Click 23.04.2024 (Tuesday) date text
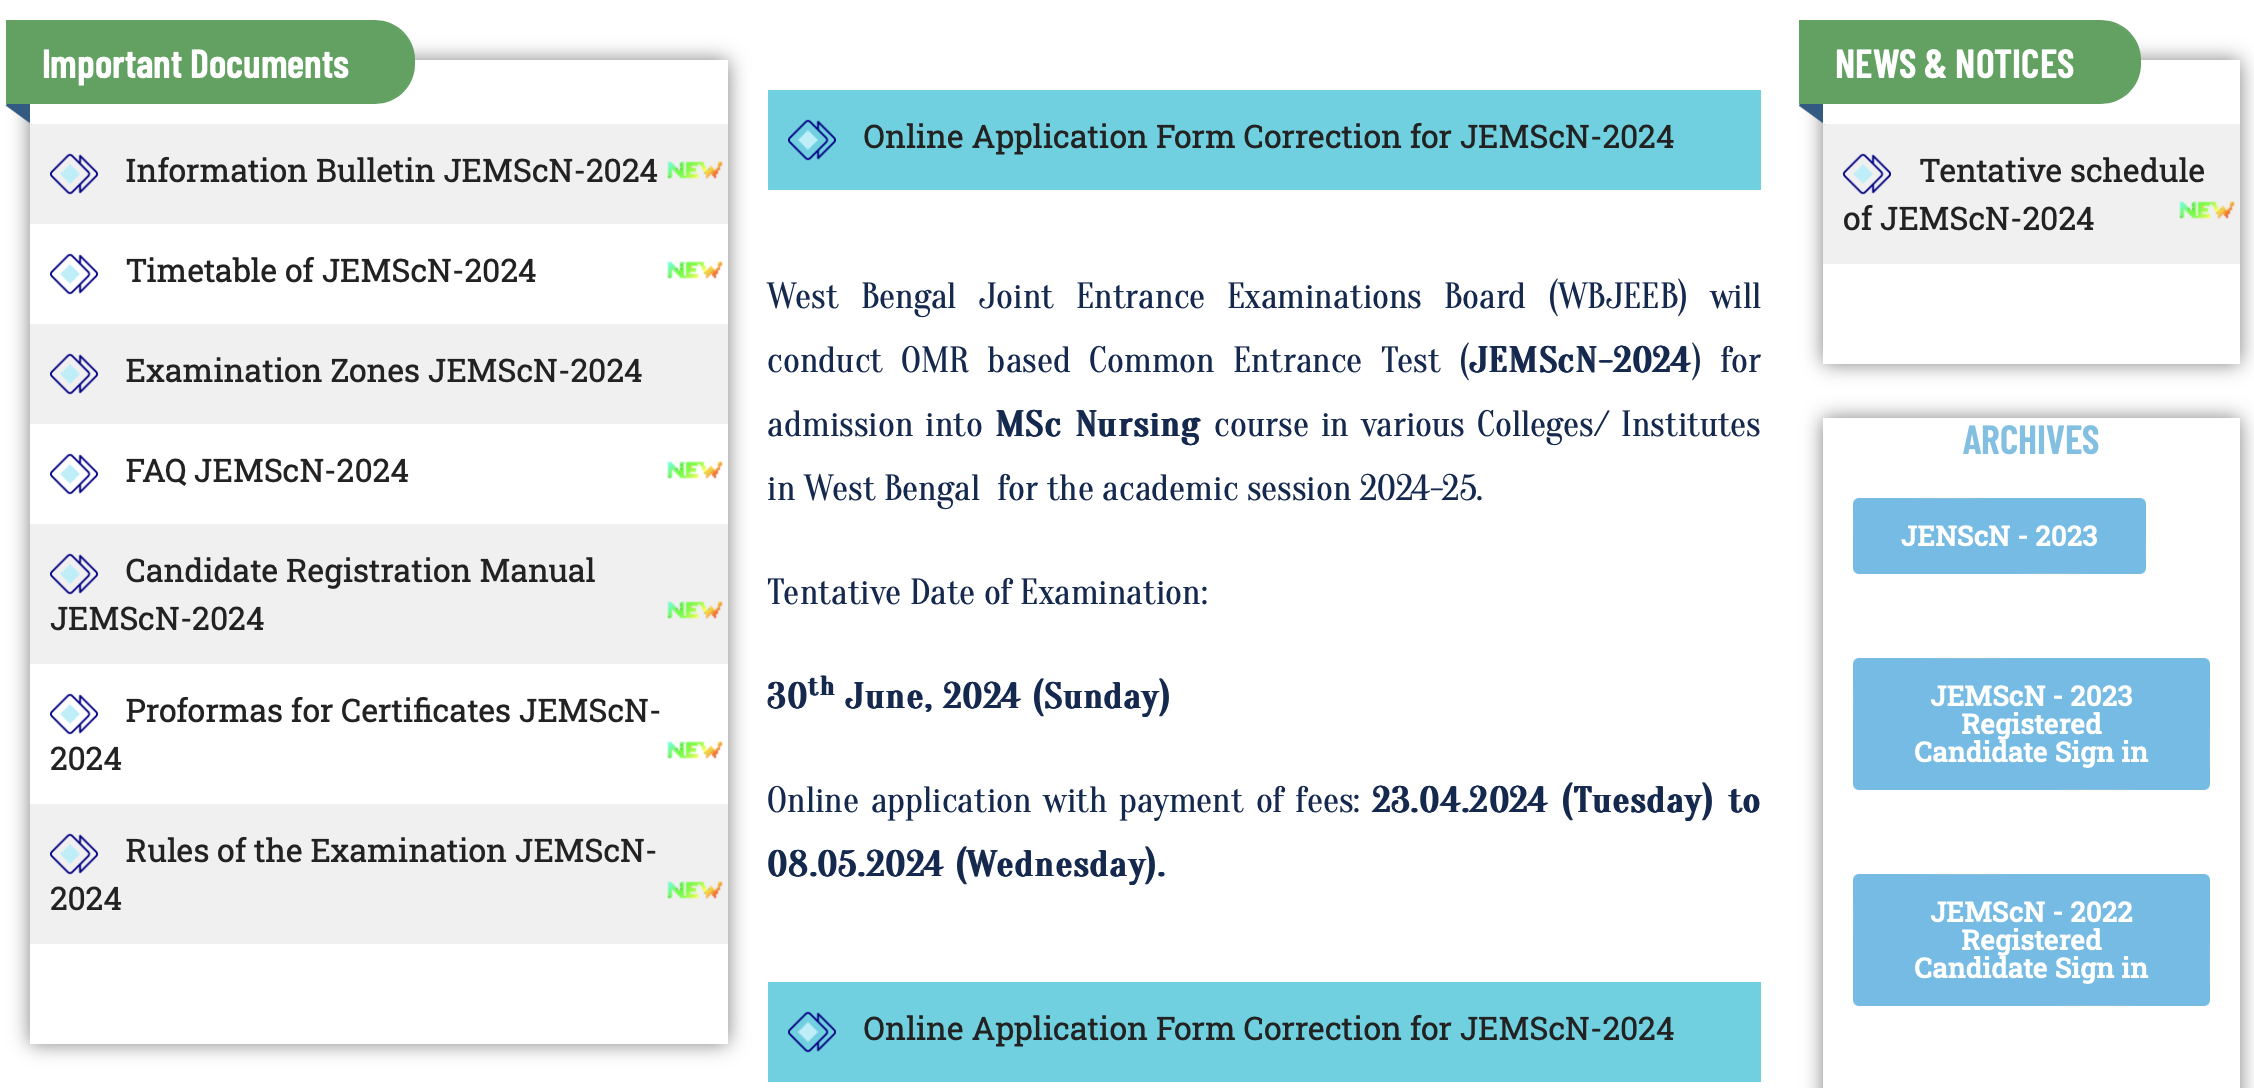 (x=1542, y=801)
